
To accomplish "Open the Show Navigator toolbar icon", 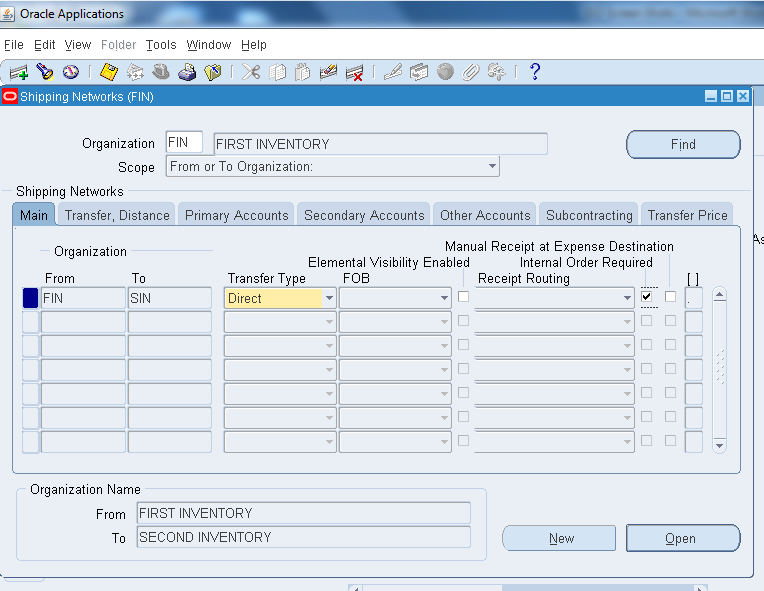I will [x=71, y=72].
